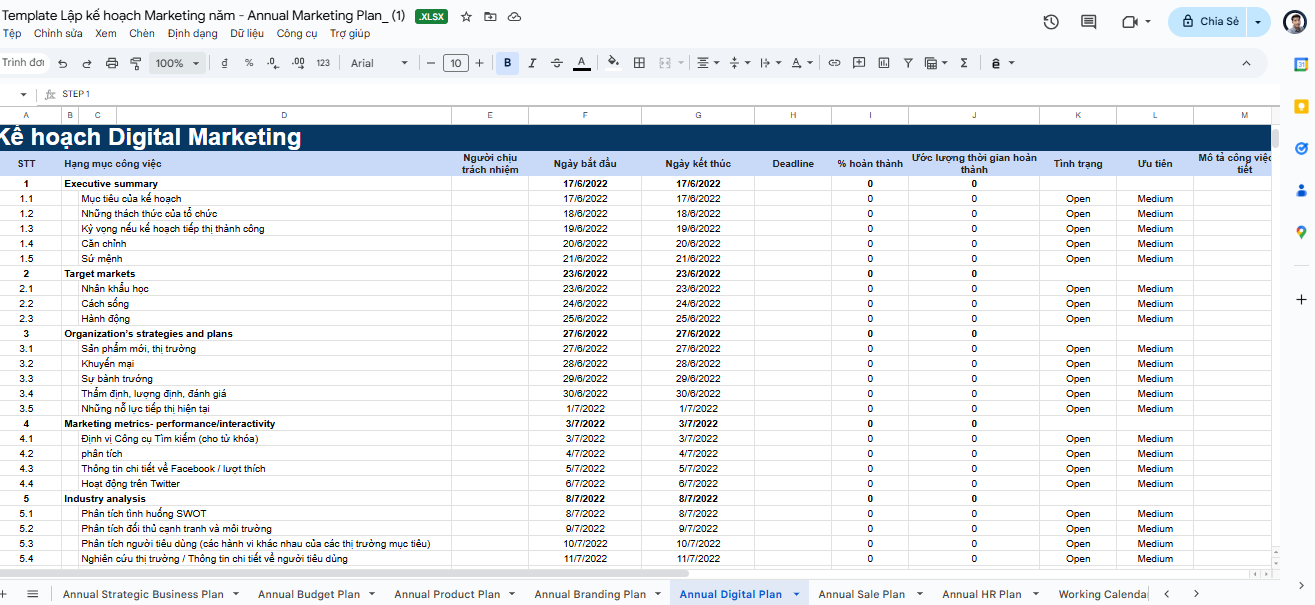Viewport: 1315px width, 605px height.
Task: Click the Chia Sẻ share button
Action: pos(1210,22)
